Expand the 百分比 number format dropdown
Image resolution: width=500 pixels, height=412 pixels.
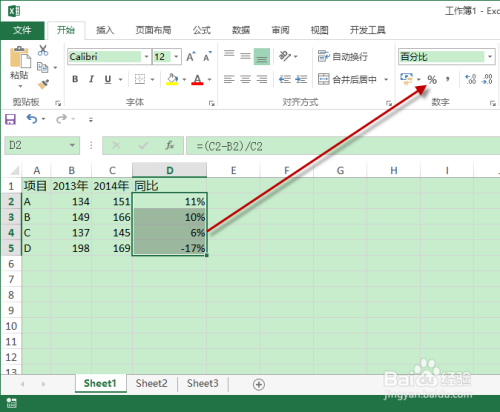point(490,57)
